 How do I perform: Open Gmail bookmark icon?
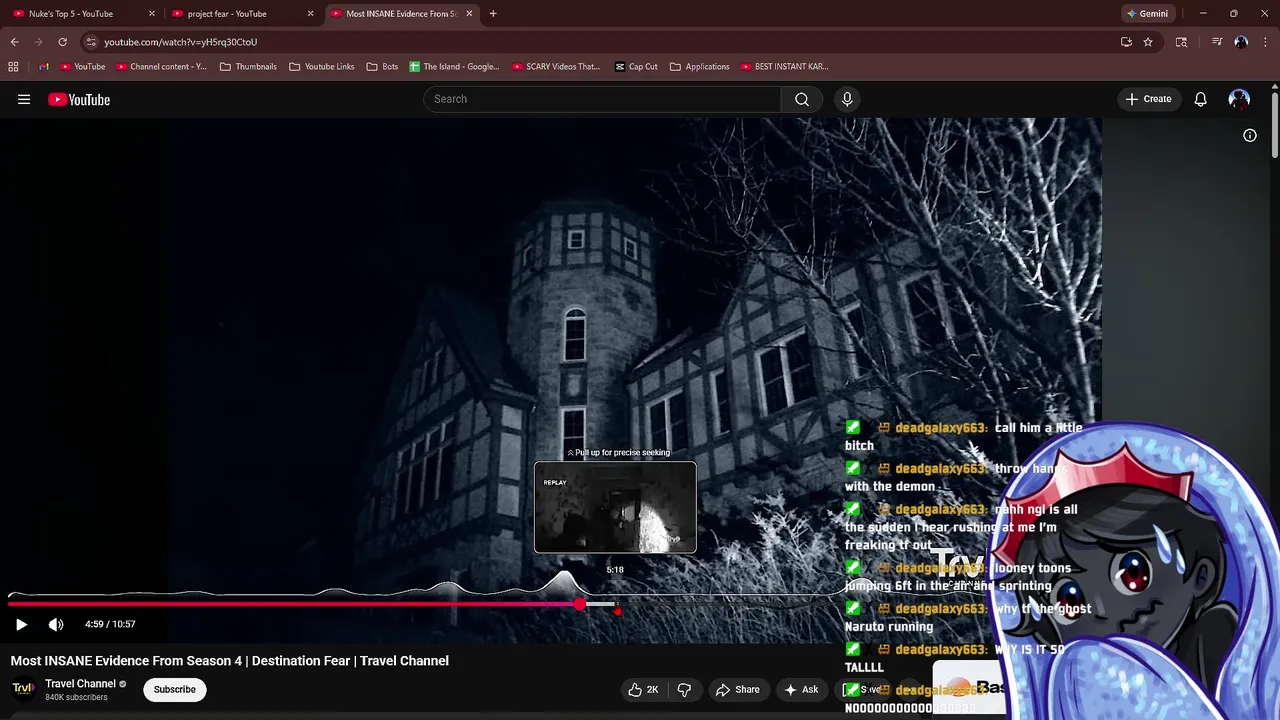(x=43, y=67)
